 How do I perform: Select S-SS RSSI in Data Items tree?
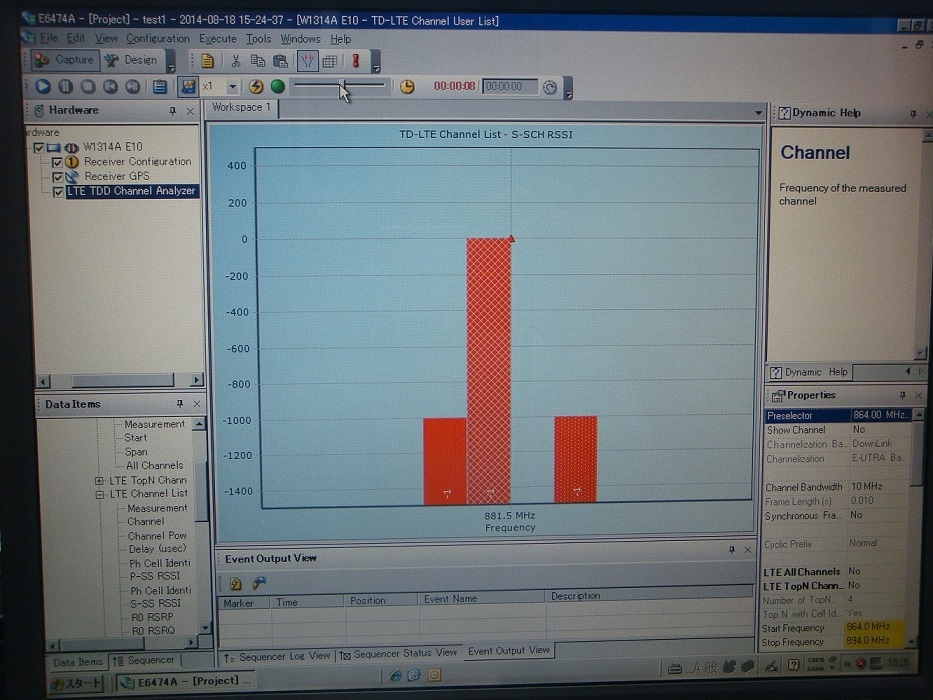[156, 603]
